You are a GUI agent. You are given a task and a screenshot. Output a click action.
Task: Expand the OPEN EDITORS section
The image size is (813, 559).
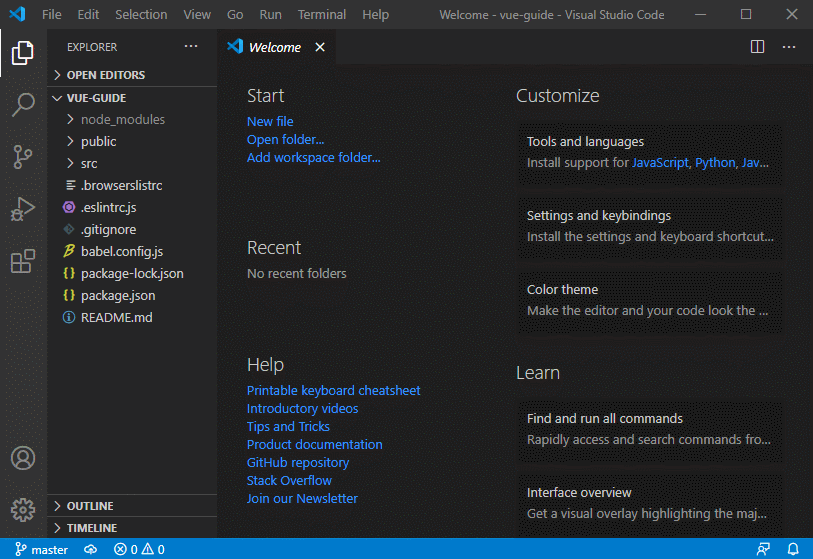132,75
